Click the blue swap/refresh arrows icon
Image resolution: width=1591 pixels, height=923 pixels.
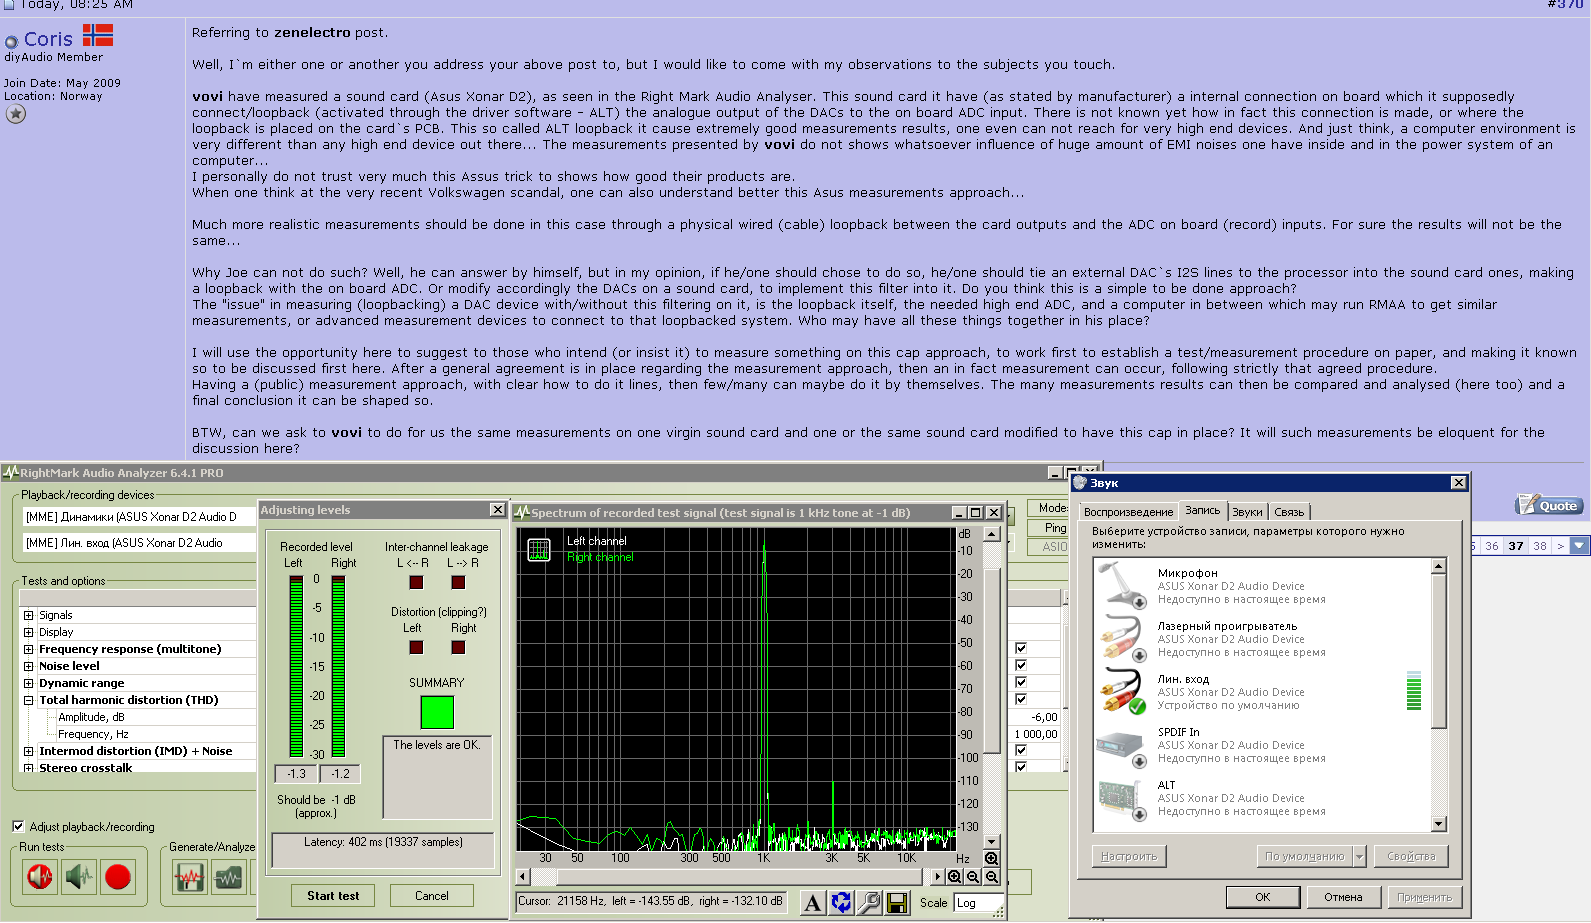tap(842, 902)
